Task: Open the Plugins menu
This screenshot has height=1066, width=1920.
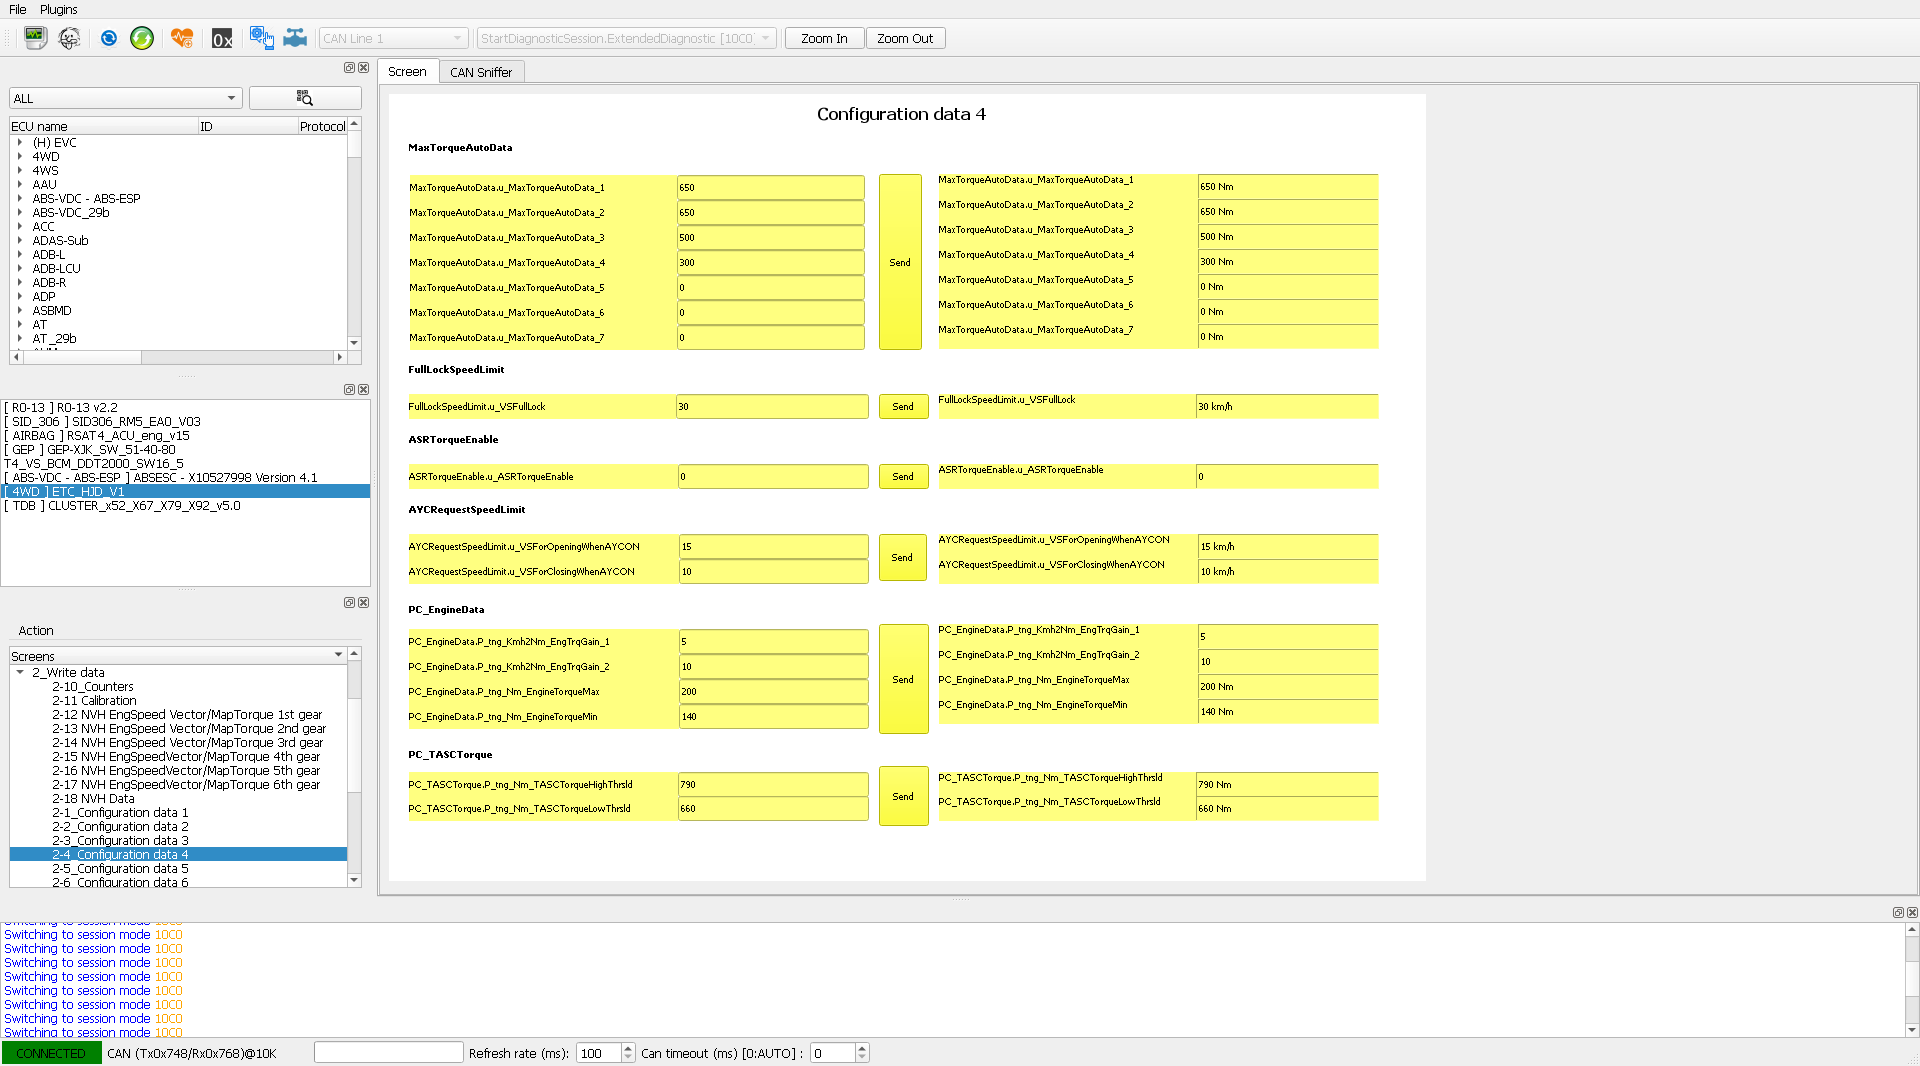Action: (59, 9)
